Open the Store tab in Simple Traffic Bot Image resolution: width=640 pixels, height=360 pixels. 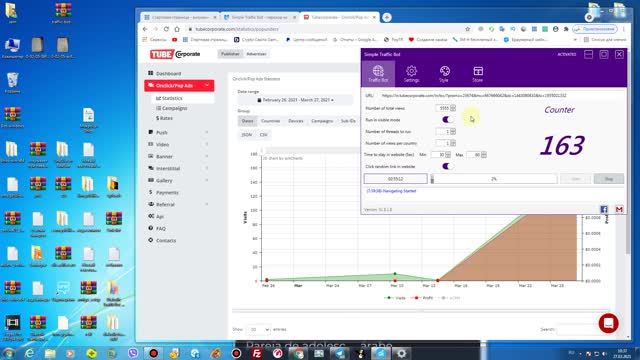point(478,74)
